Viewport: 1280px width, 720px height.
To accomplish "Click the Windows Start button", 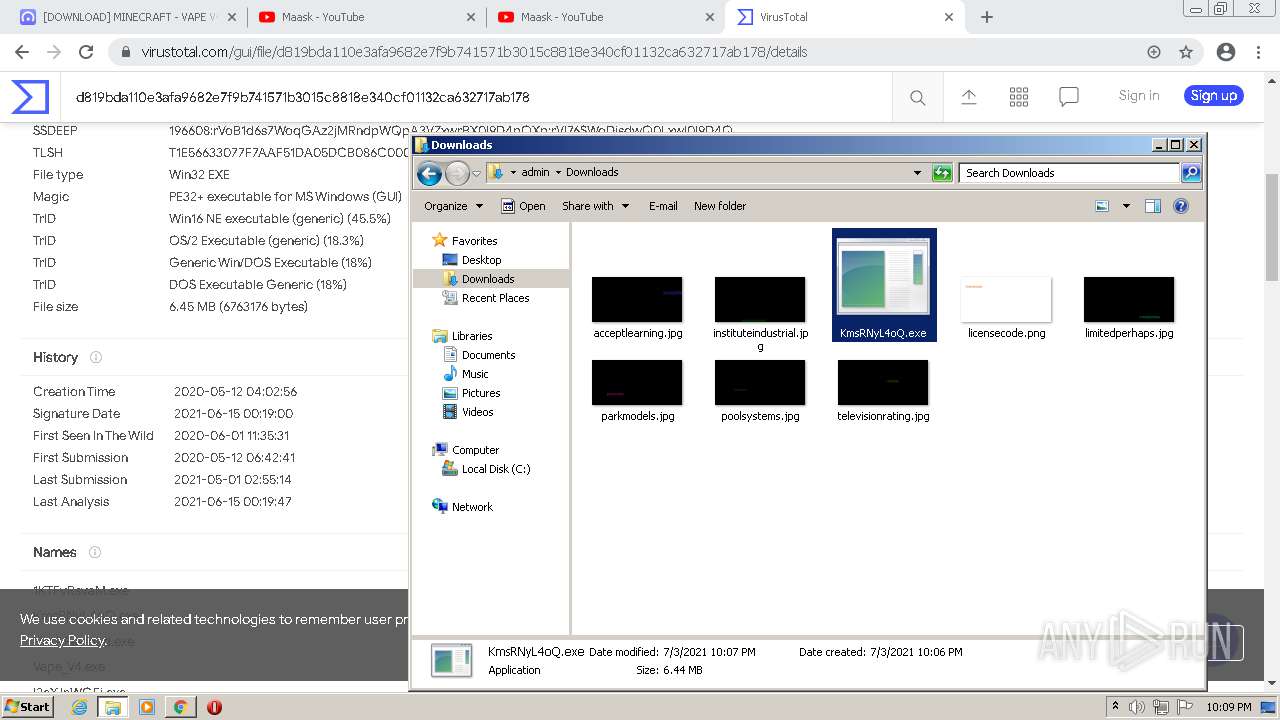I will pyautogui.click(x=28, y=706).
